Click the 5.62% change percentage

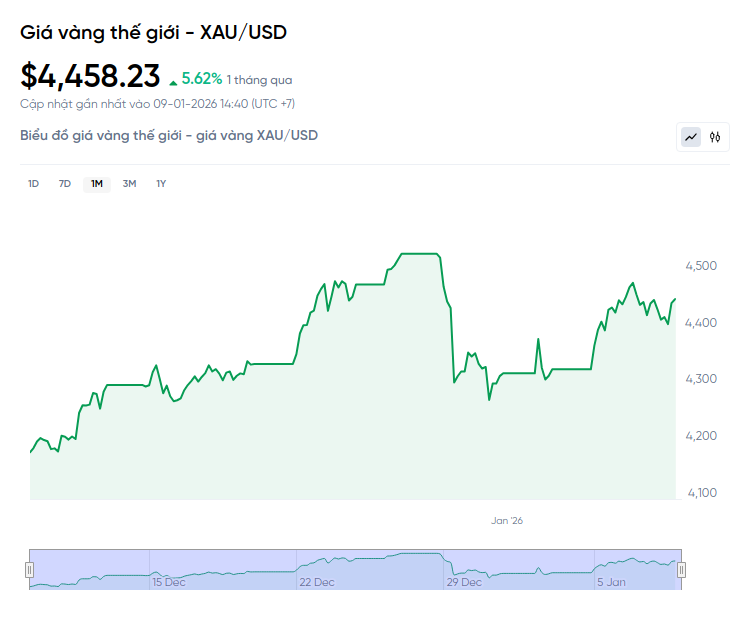[202, 79]
